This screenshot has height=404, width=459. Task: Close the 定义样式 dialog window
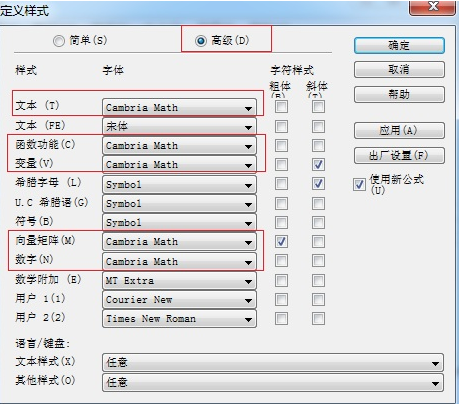click(432, 7)
